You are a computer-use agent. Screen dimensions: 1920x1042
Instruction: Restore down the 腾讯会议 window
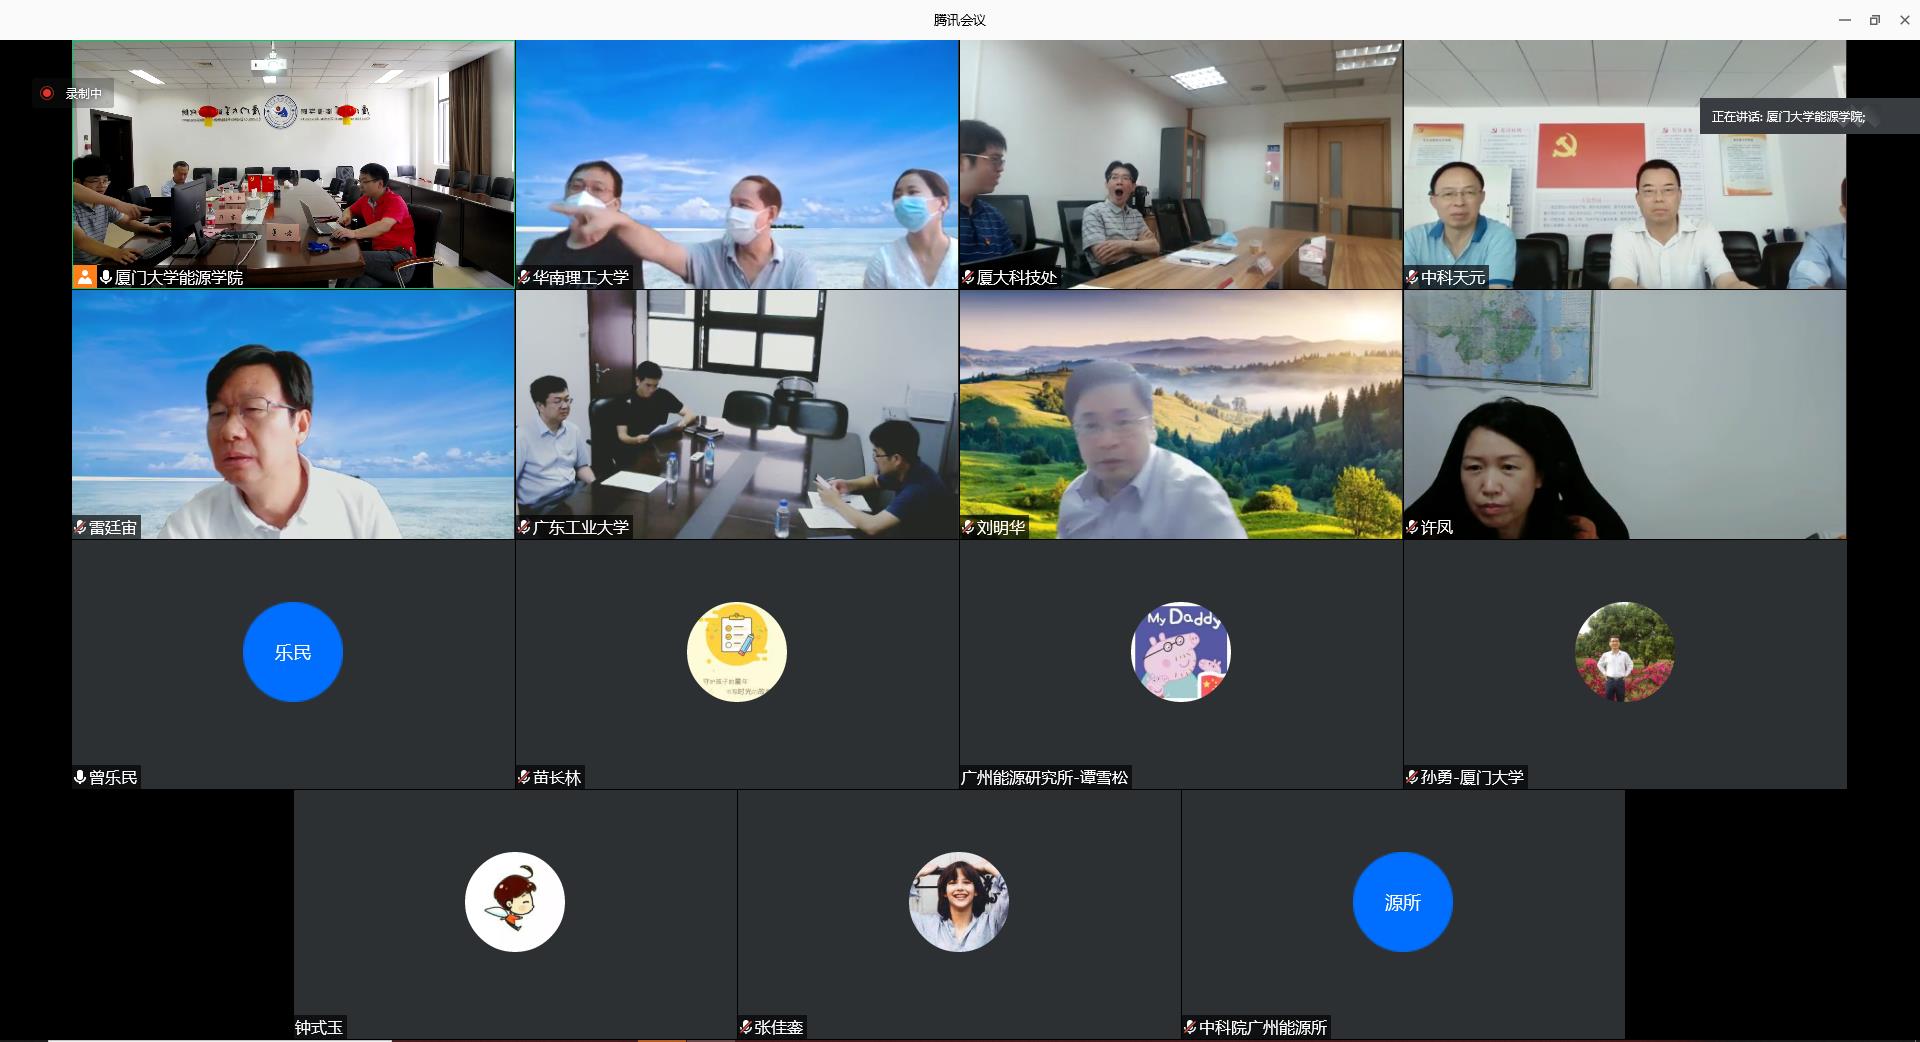(x=1875, y=20)
